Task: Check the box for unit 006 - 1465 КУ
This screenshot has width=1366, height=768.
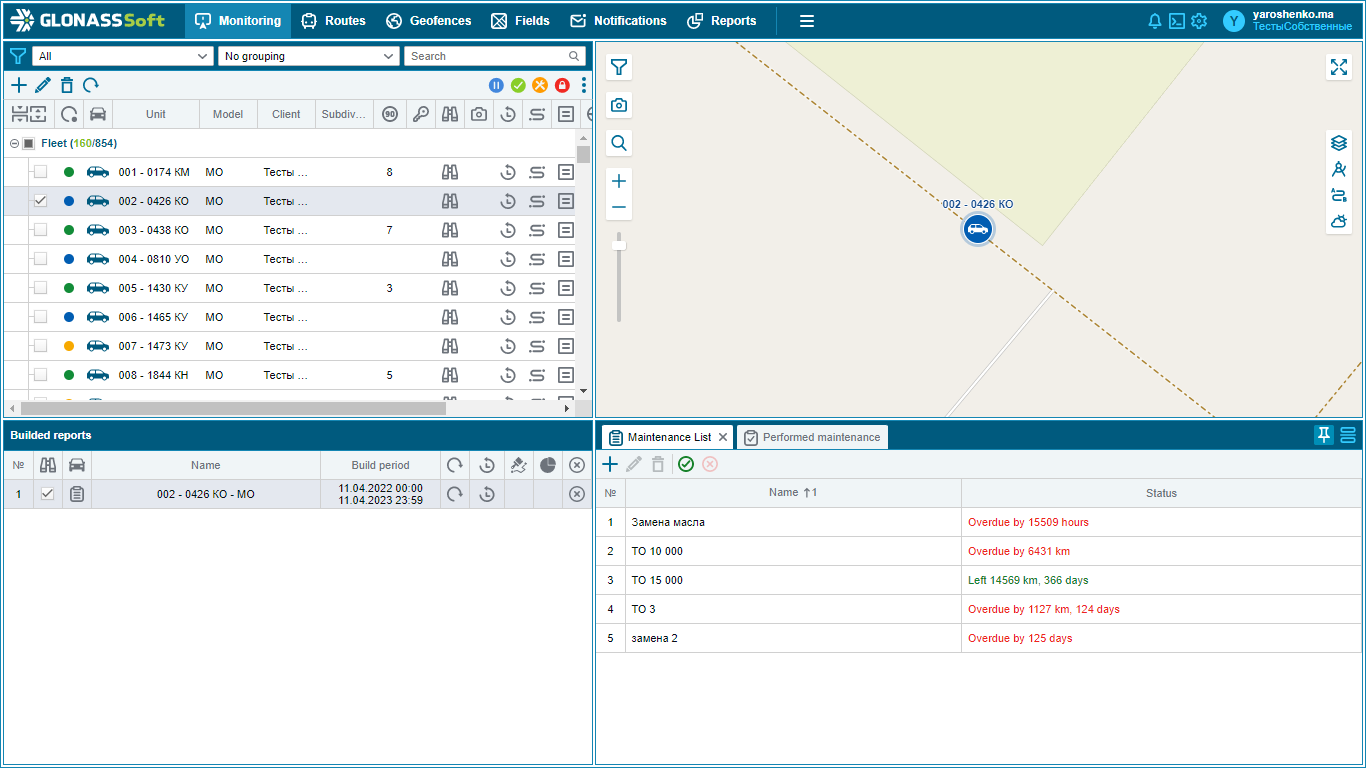Action: tap(40, 317)
